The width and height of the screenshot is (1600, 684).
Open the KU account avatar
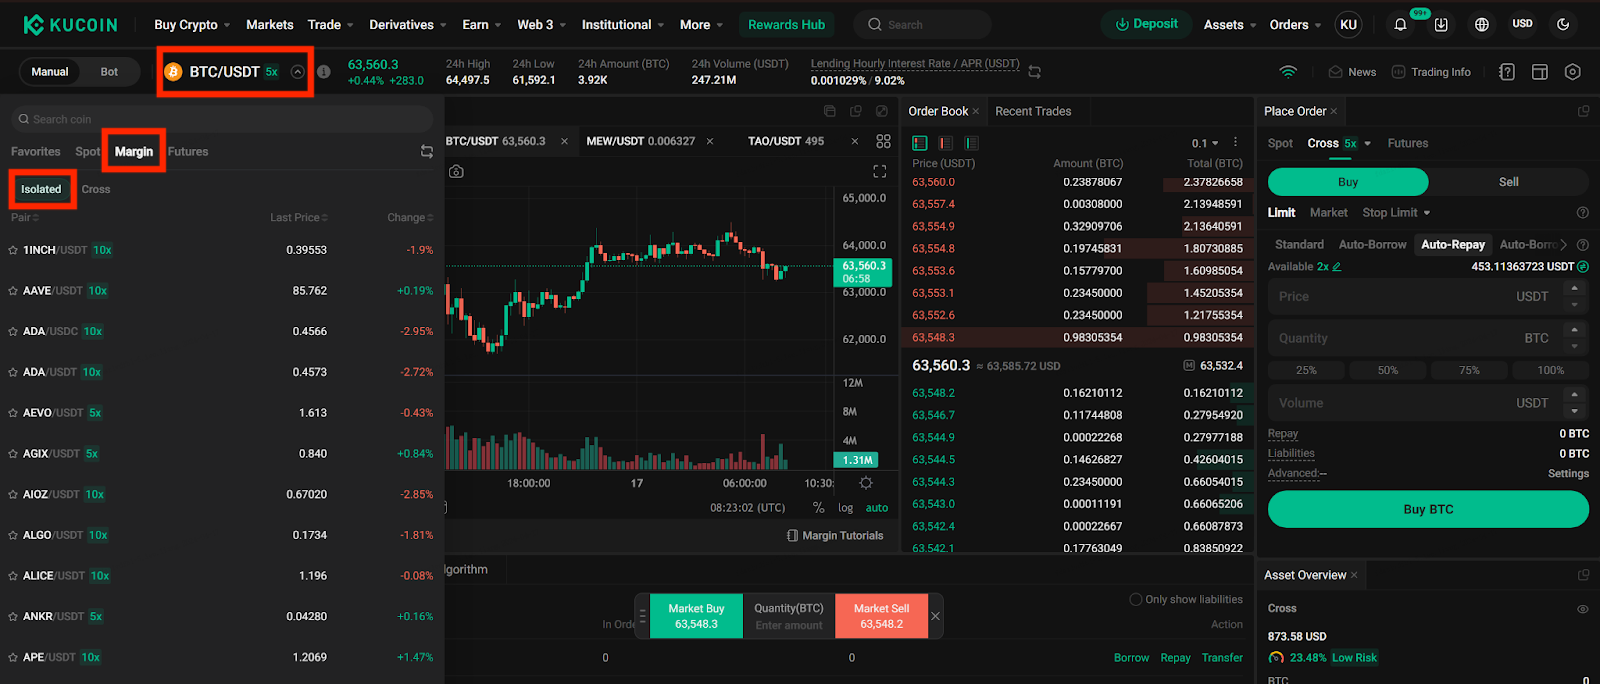[1348, 25]
